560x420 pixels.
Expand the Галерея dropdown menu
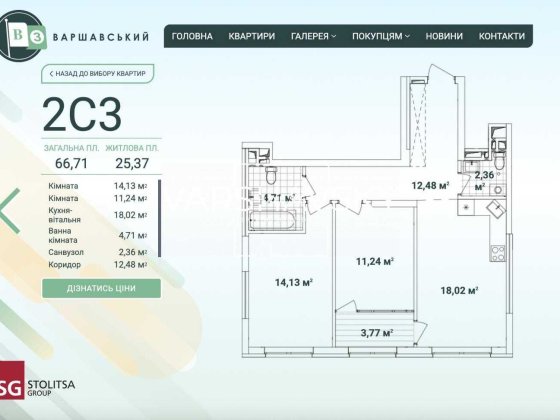pyautogui.click(x=314, y=36)
